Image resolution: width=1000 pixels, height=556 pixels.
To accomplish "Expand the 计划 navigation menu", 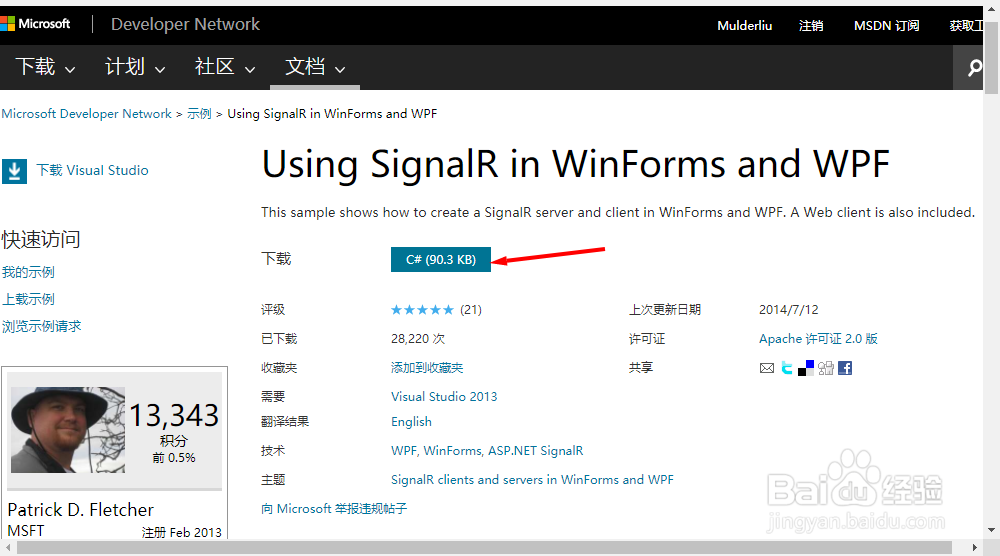I will click(x=135, y=67).
